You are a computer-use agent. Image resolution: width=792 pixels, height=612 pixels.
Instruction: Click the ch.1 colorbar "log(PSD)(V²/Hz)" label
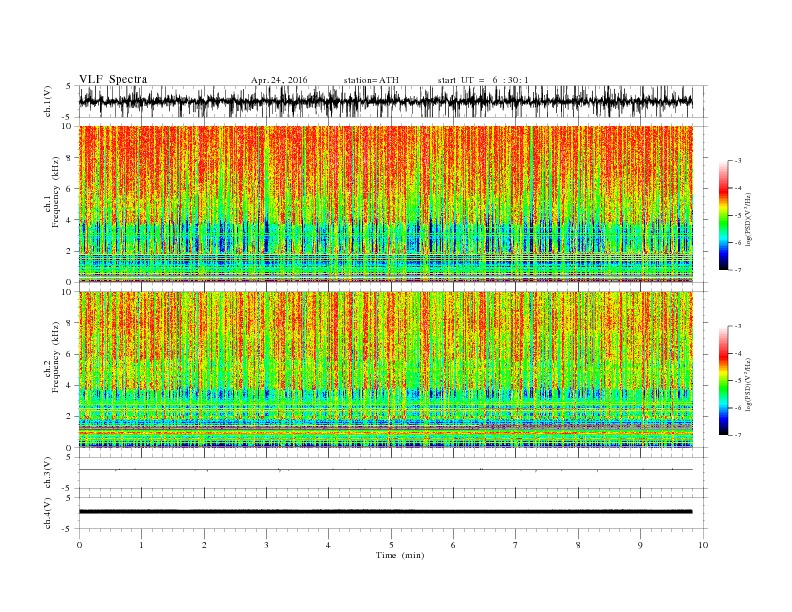pos(749,218)
